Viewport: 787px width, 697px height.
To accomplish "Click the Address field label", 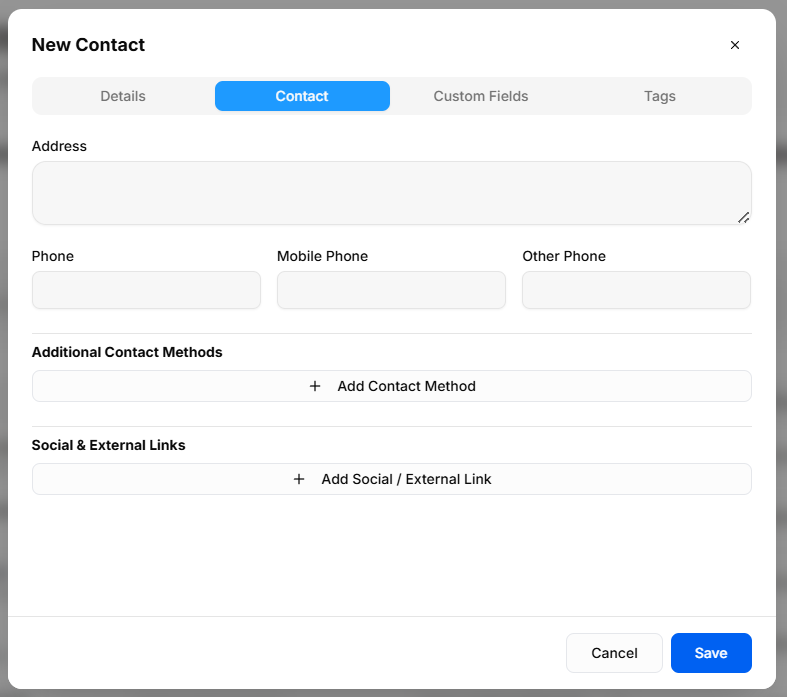I will click(x=59, y=146).
